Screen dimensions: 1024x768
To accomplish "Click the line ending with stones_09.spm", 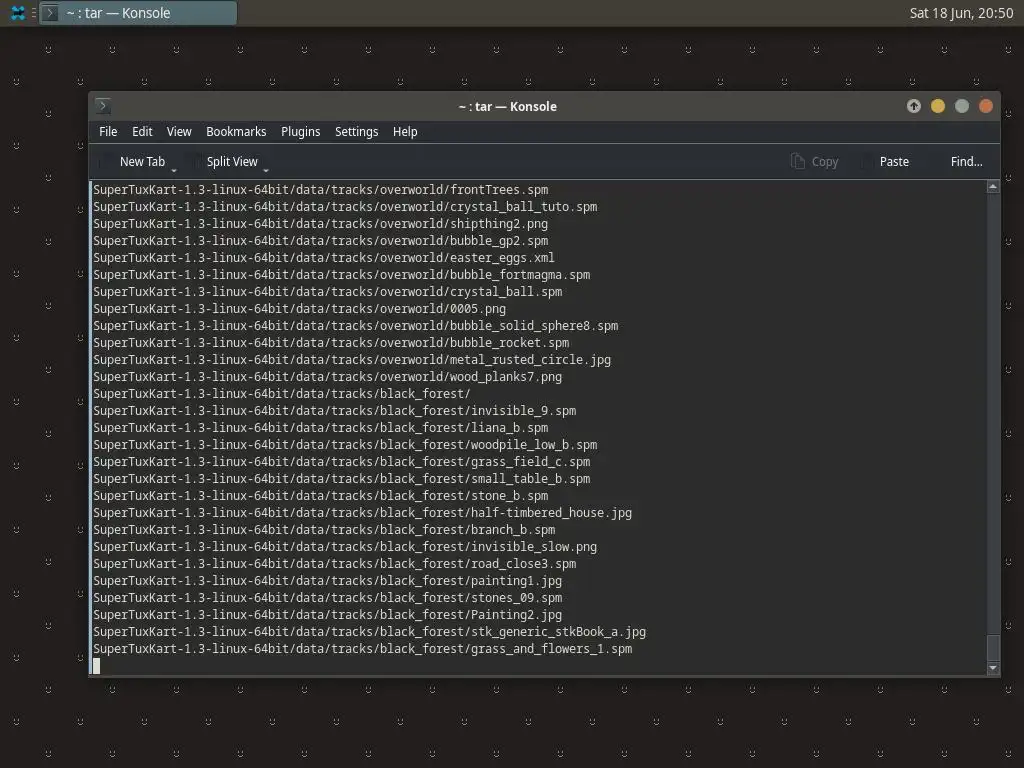I will click(x=328, y=598).
